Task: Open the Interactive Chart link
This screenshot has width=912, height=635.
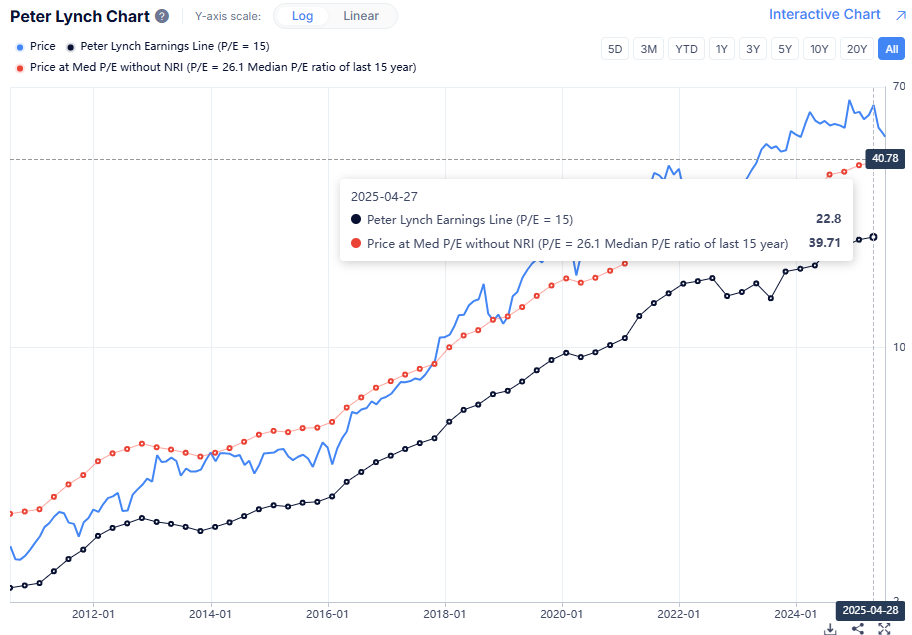Action: (826, 14)
